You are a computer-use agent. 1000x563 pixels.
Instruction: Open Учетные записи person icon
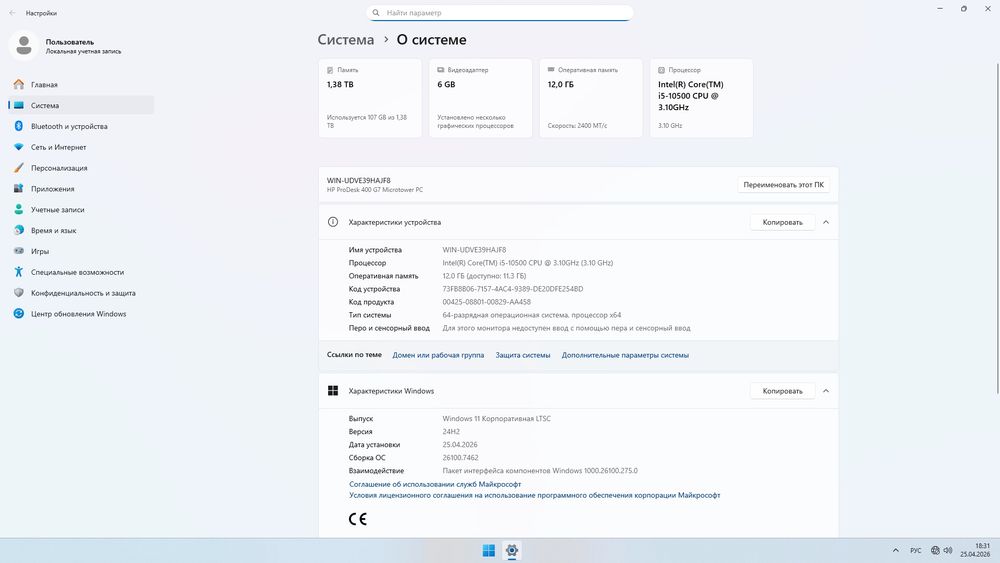click(18, 209)
